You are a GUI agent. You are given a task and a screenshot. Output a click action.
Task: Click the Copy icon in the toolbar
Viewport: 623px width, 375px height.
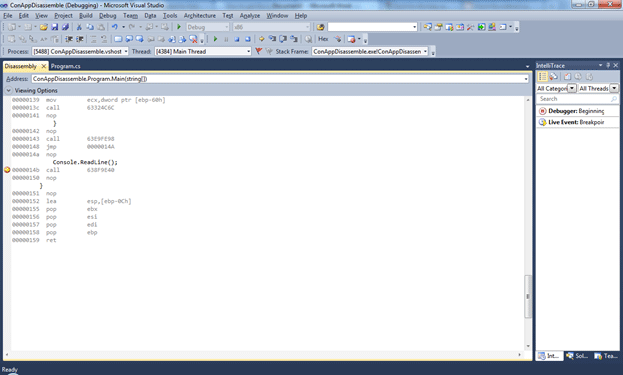coord(90,27)
